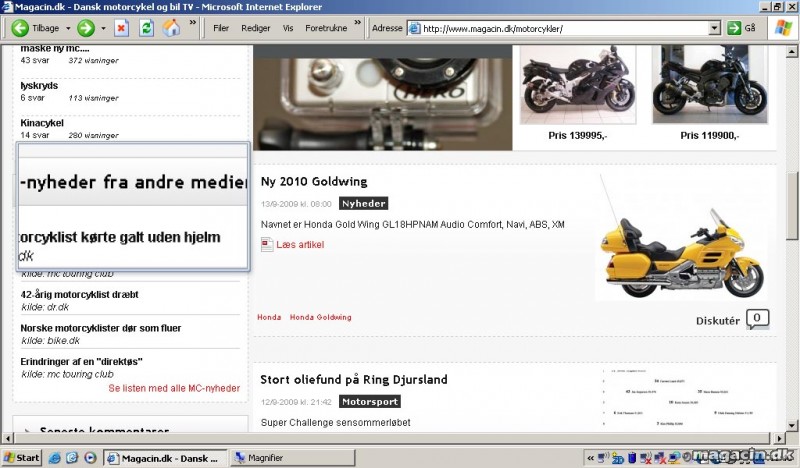Click vertical scrollbar down arrow

tap(792, 425)
